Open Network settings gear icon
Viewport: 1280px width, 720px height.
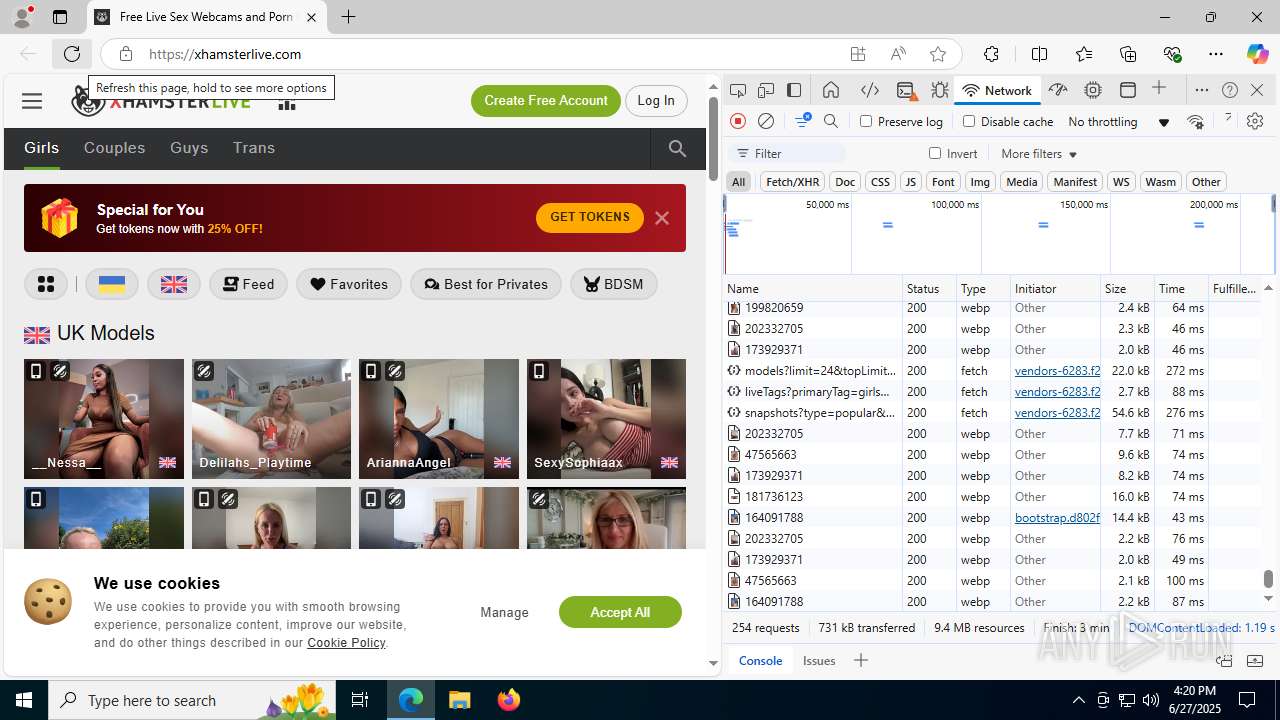coord(1255,121)
